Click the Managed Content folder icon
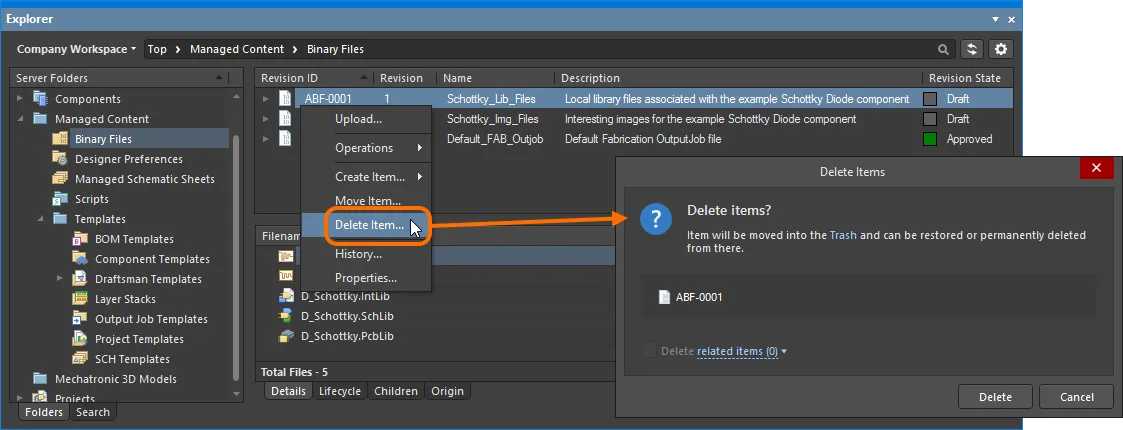This screenshot has height=430, width=1123. point(41,119)
